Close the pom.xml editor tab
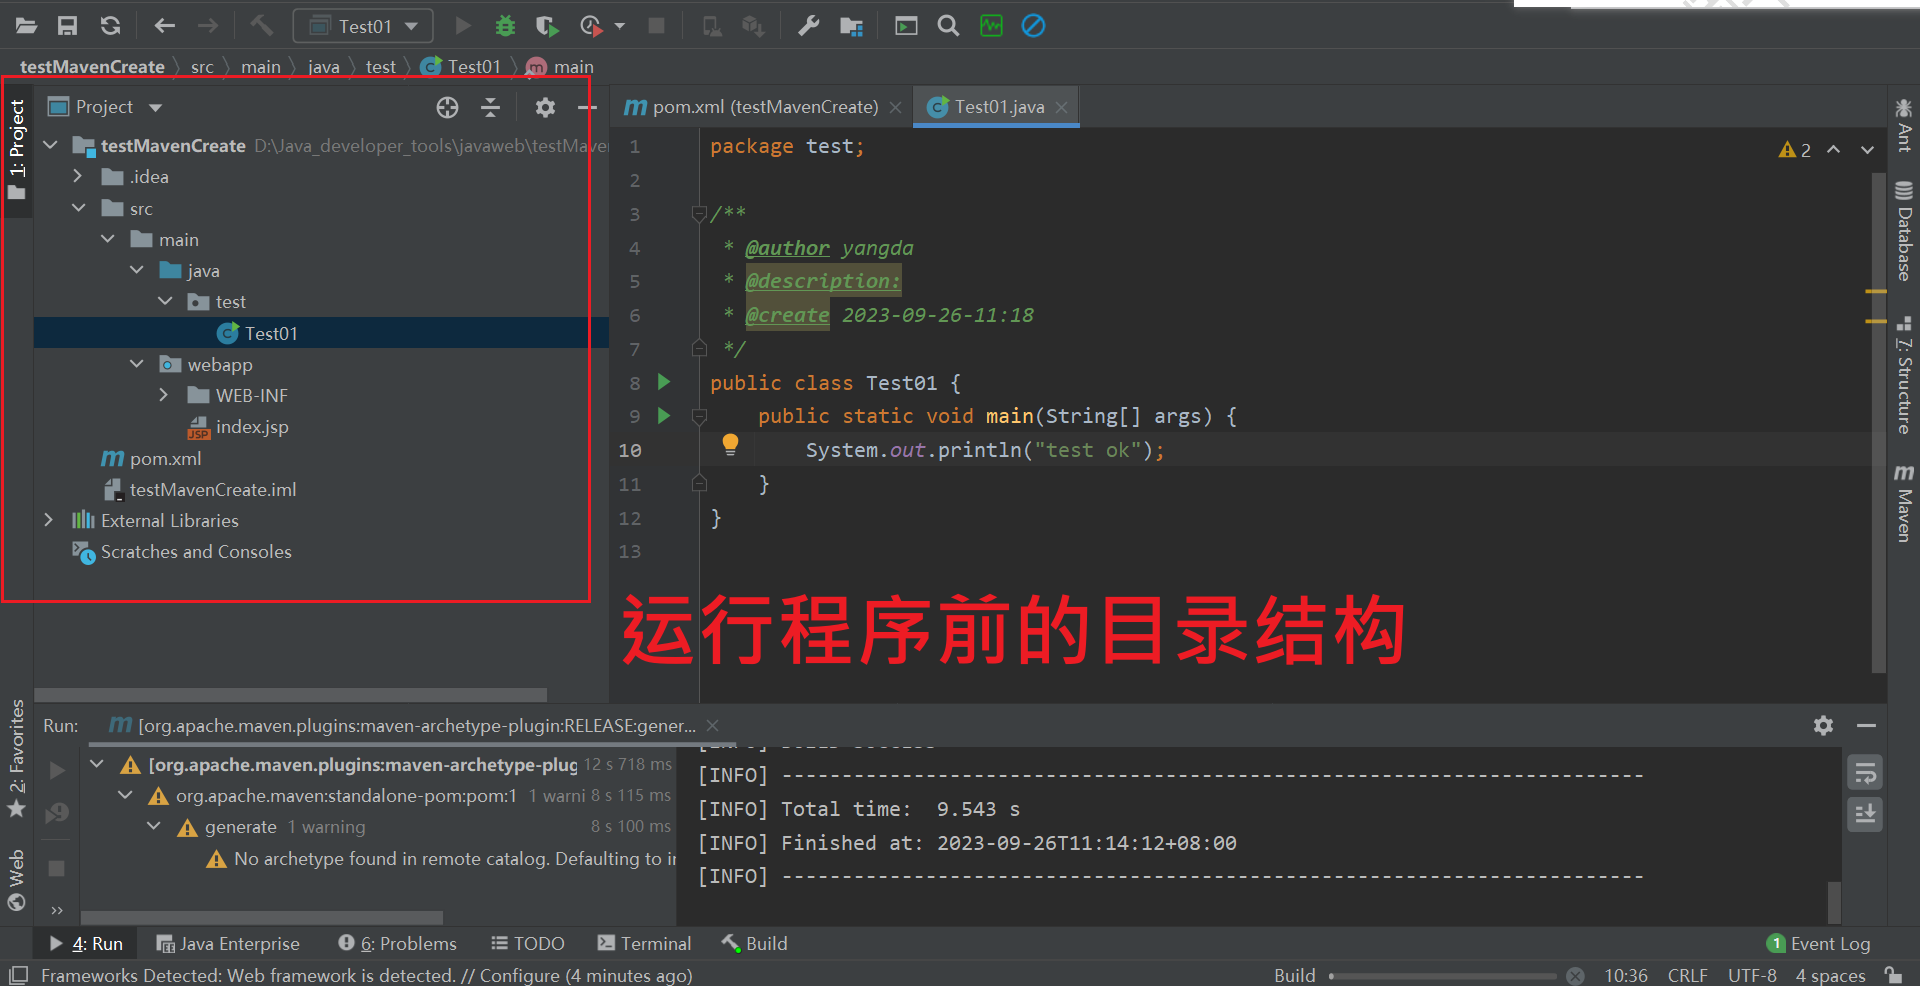The width and height of the screenshot is (1920, 986). [895, 108]
